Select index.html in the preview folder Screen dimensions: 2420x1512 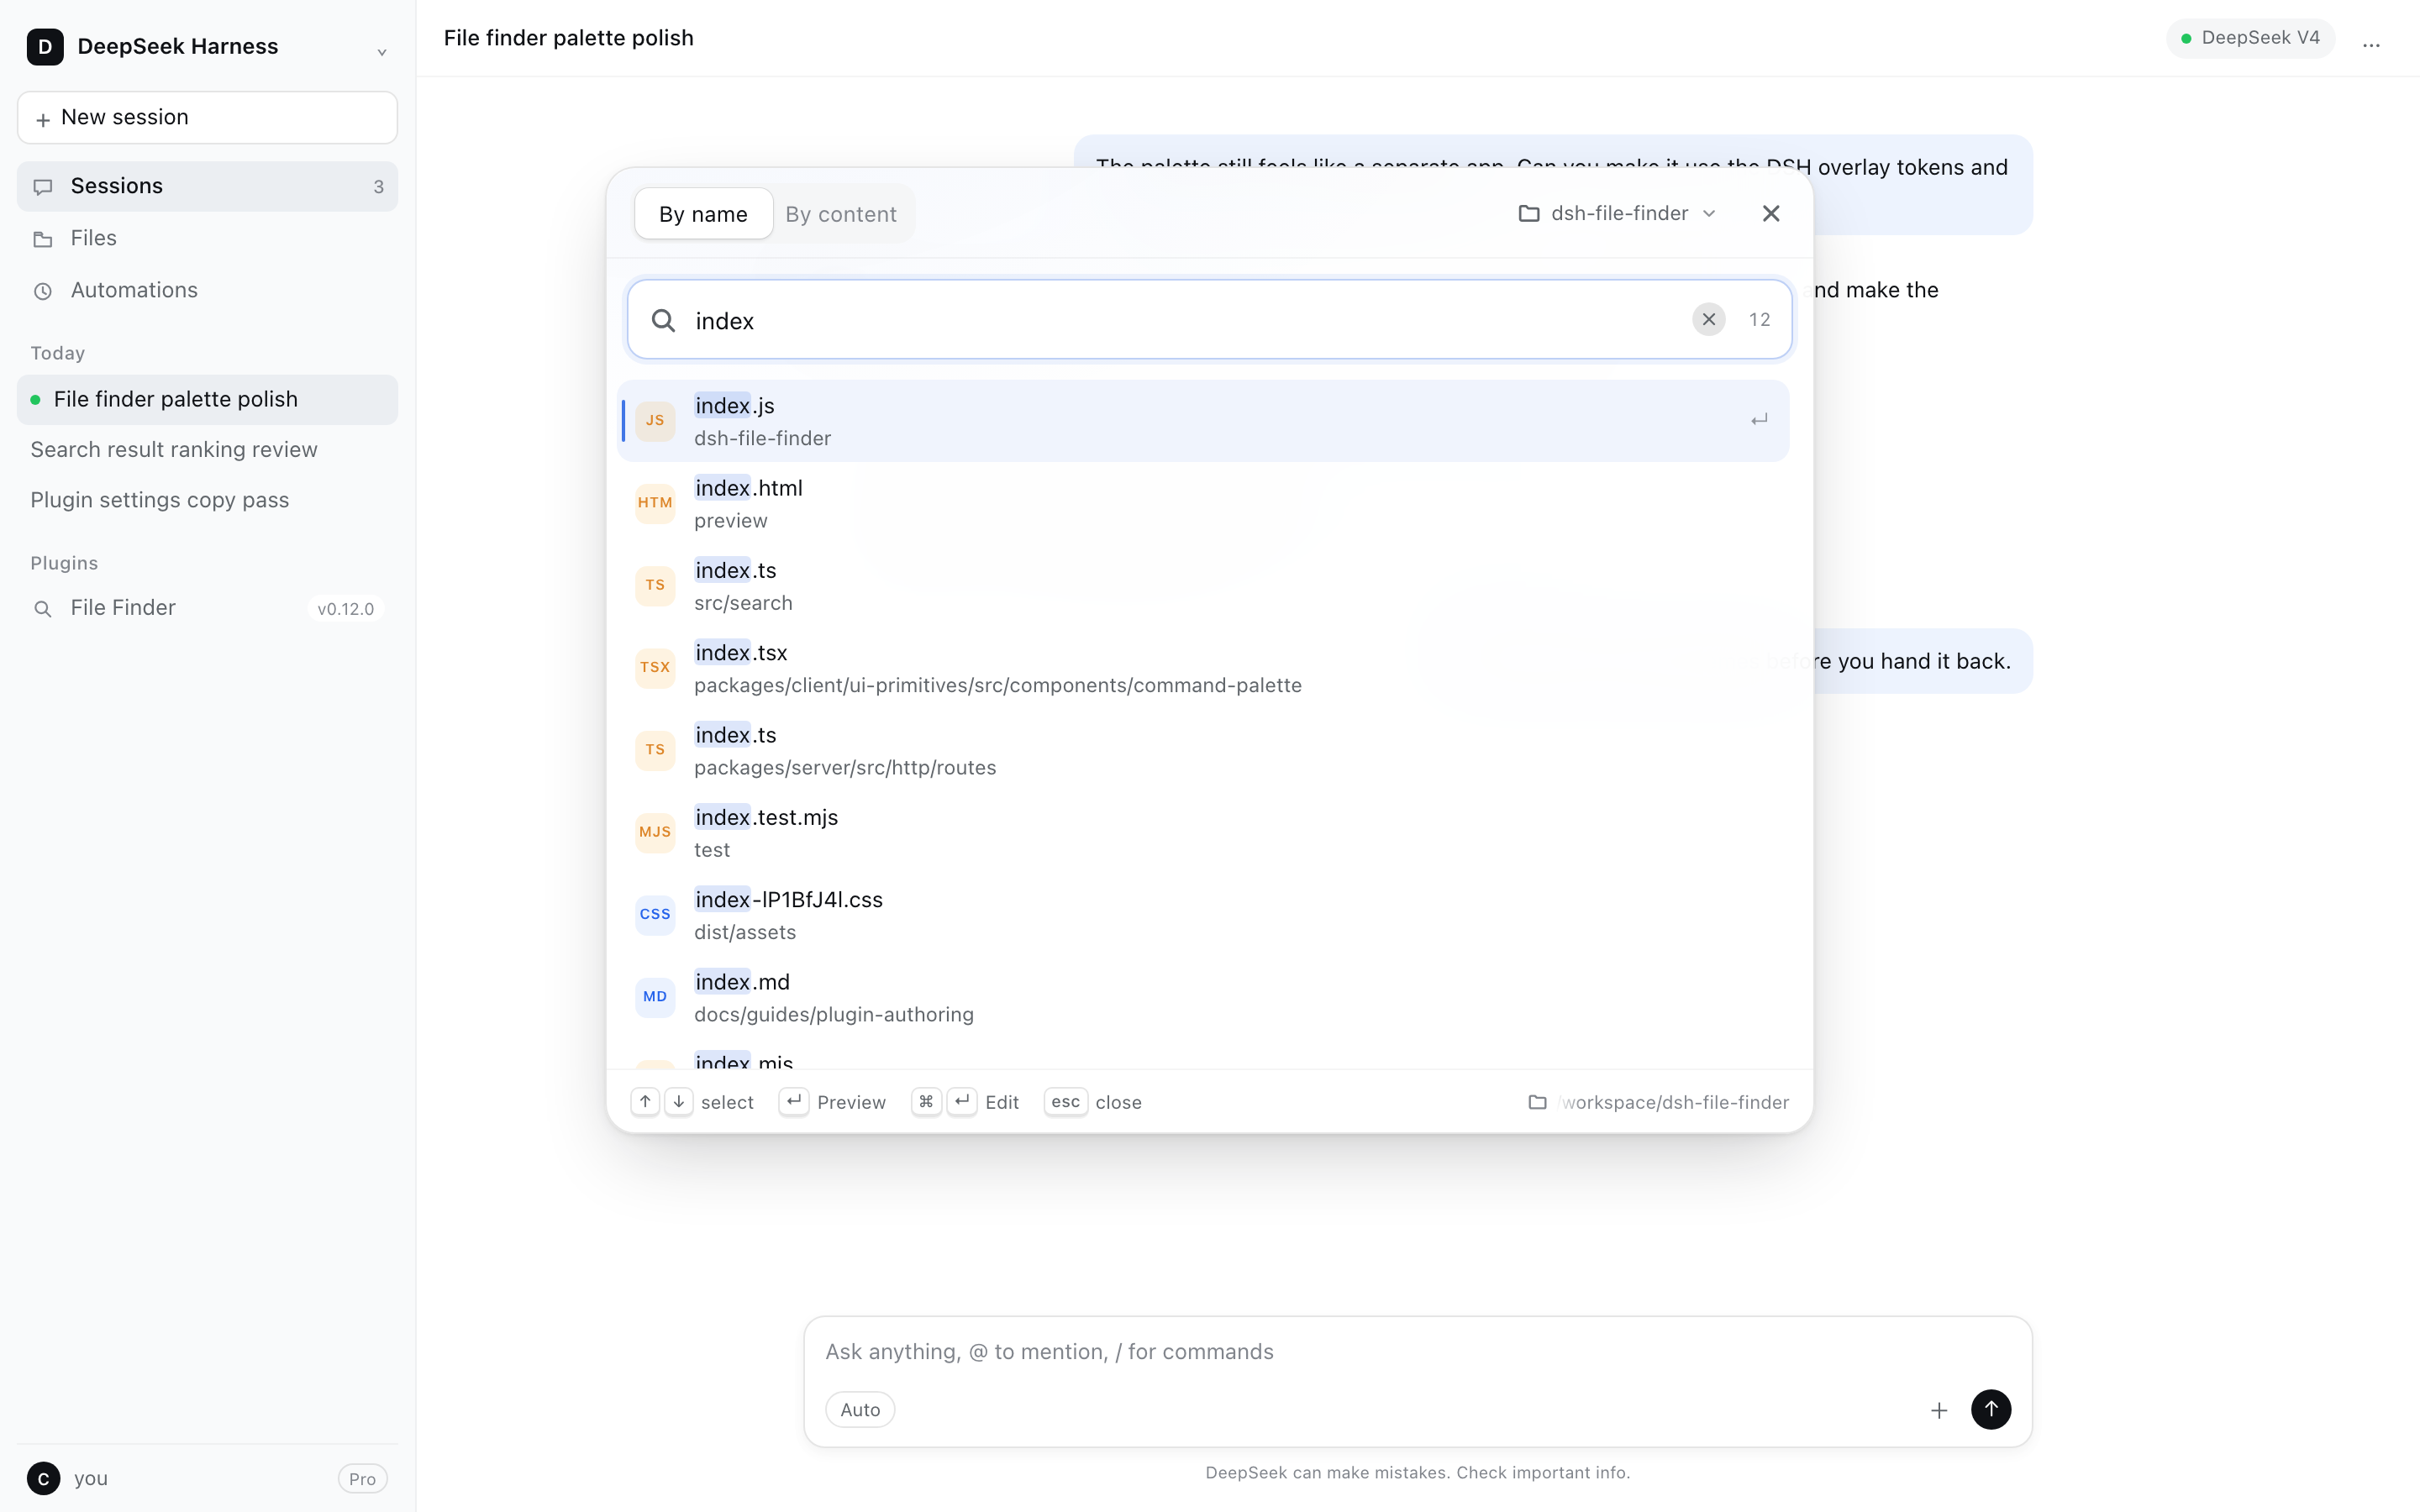1203,503
